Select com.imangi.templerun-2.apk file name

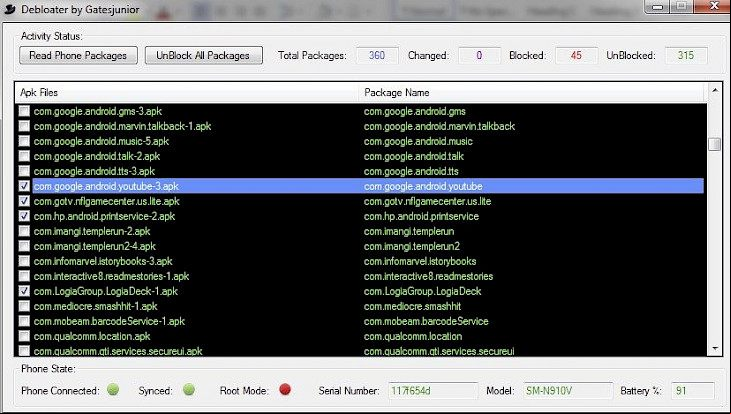92,231
